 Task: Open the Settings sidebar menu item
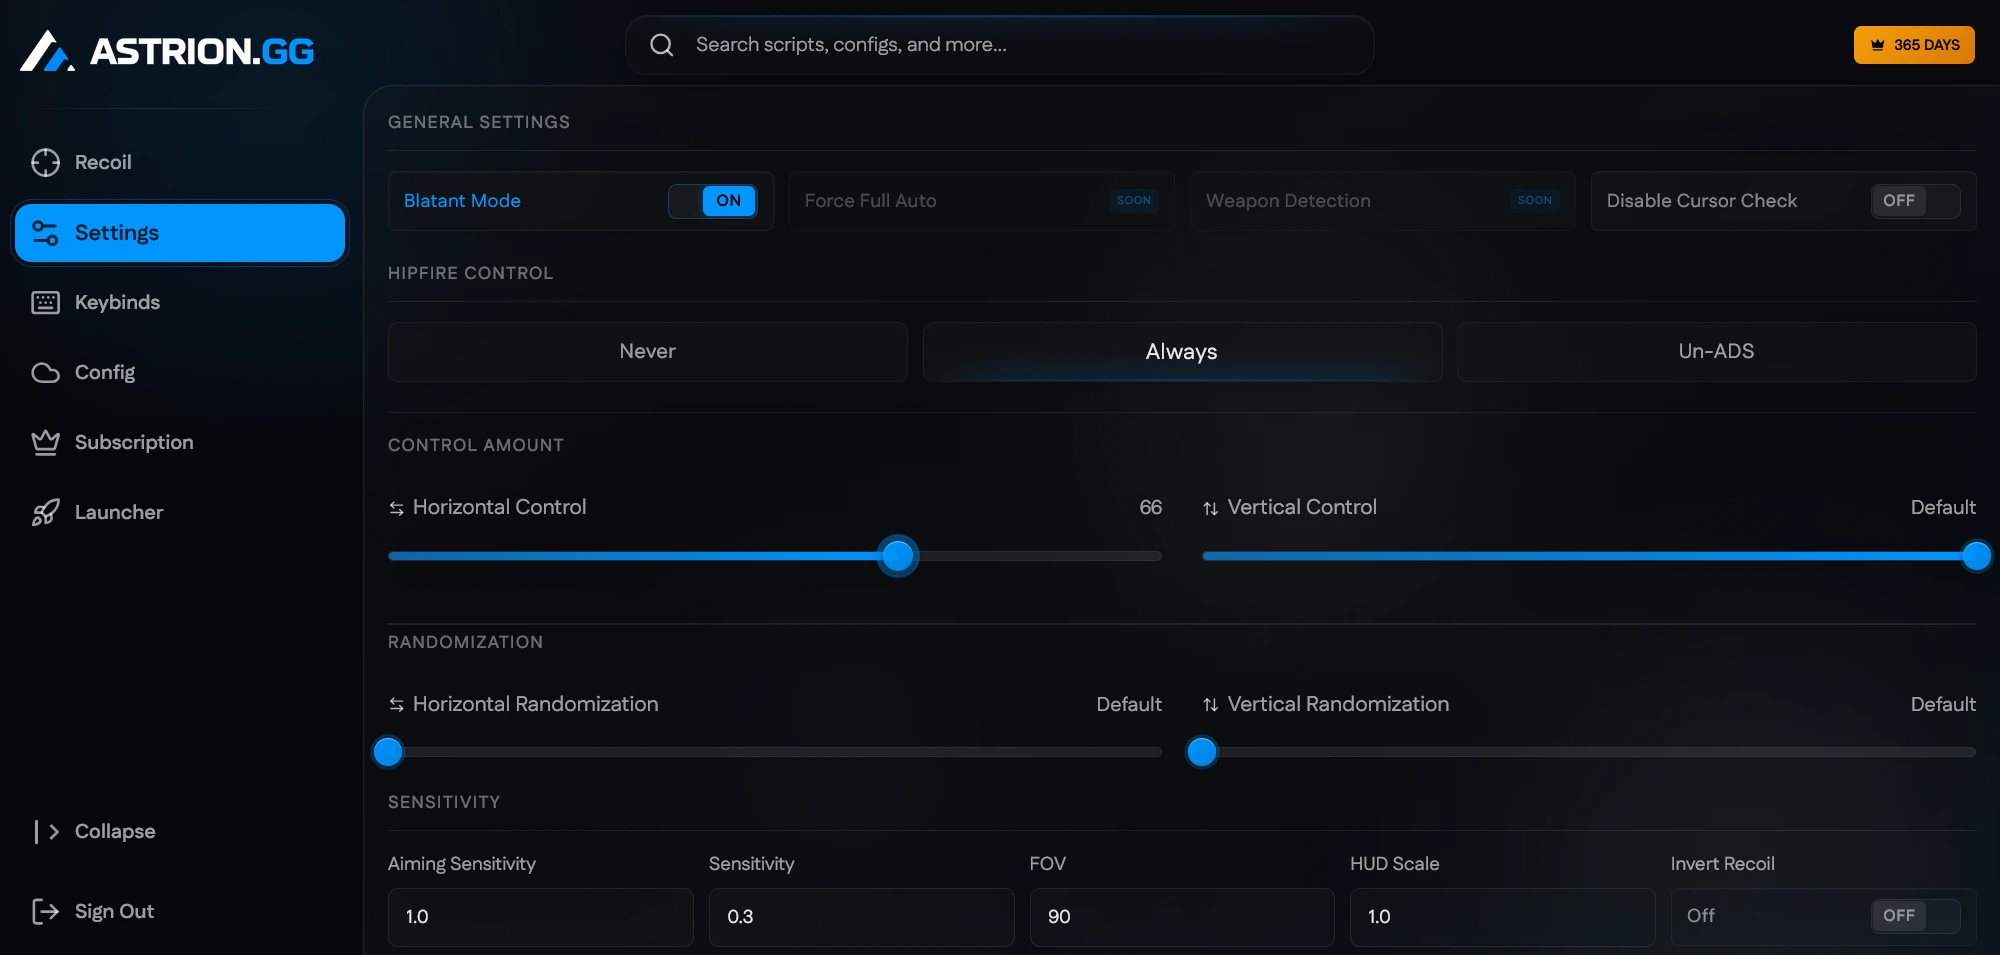coord(180,233)
